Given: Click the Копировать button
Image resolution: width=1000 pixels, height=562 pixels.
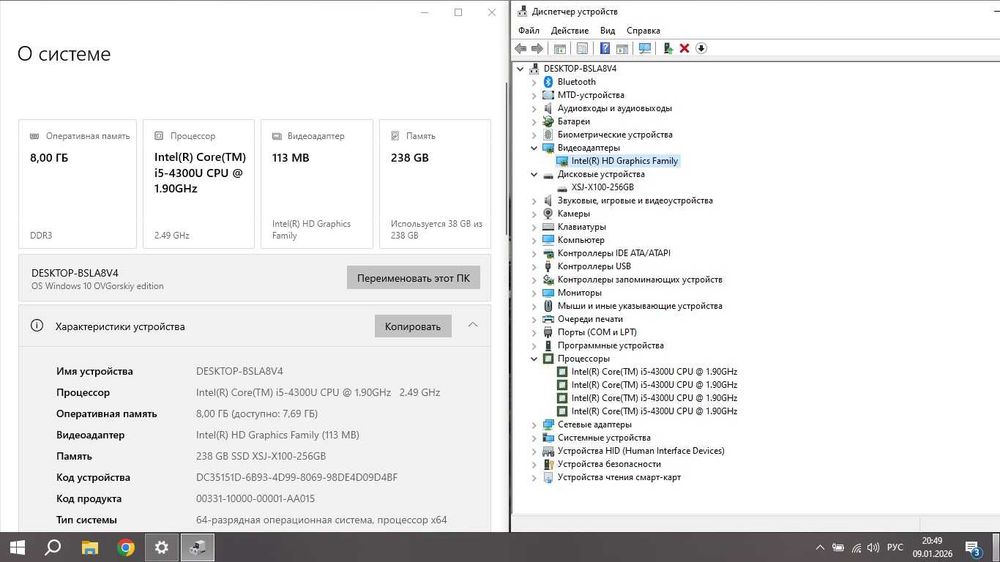Looking at the screenshot, I should click(x=413, y=326).
